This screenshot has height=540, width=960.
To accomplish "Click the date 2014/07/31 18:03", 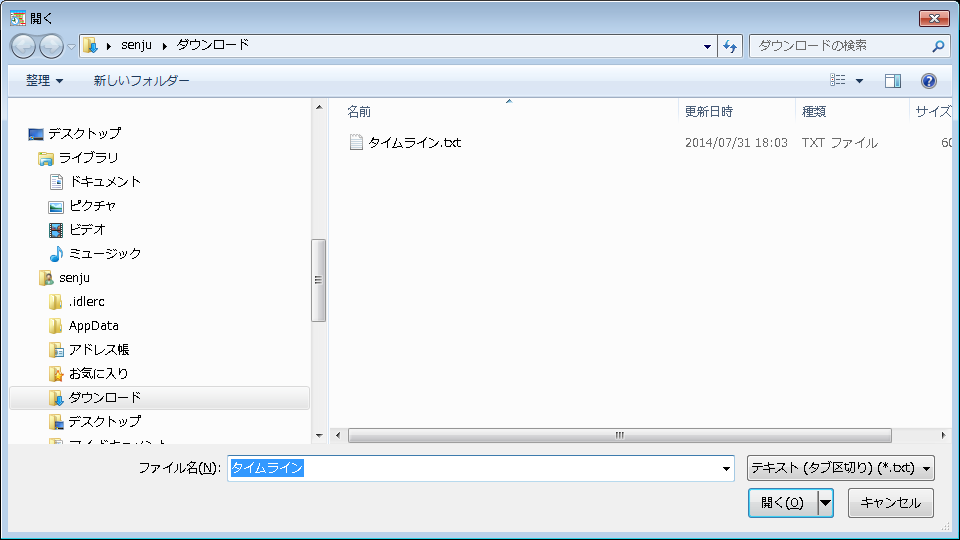I will (x=736, y=143).
